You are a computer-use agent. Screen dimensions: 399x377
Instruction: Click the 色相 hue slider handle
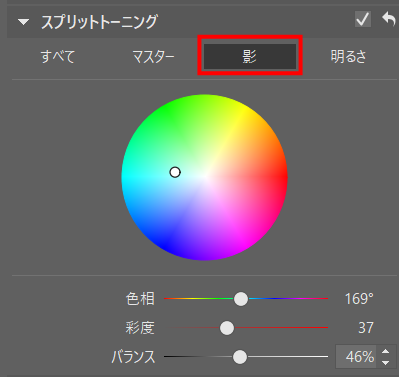241,299
